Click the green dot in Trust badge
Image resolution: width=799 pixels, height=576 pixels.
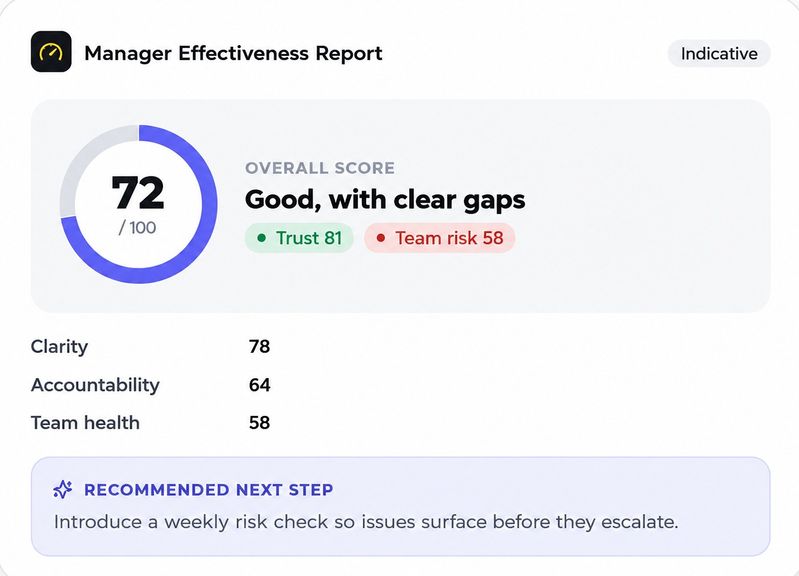click(261, 238)
